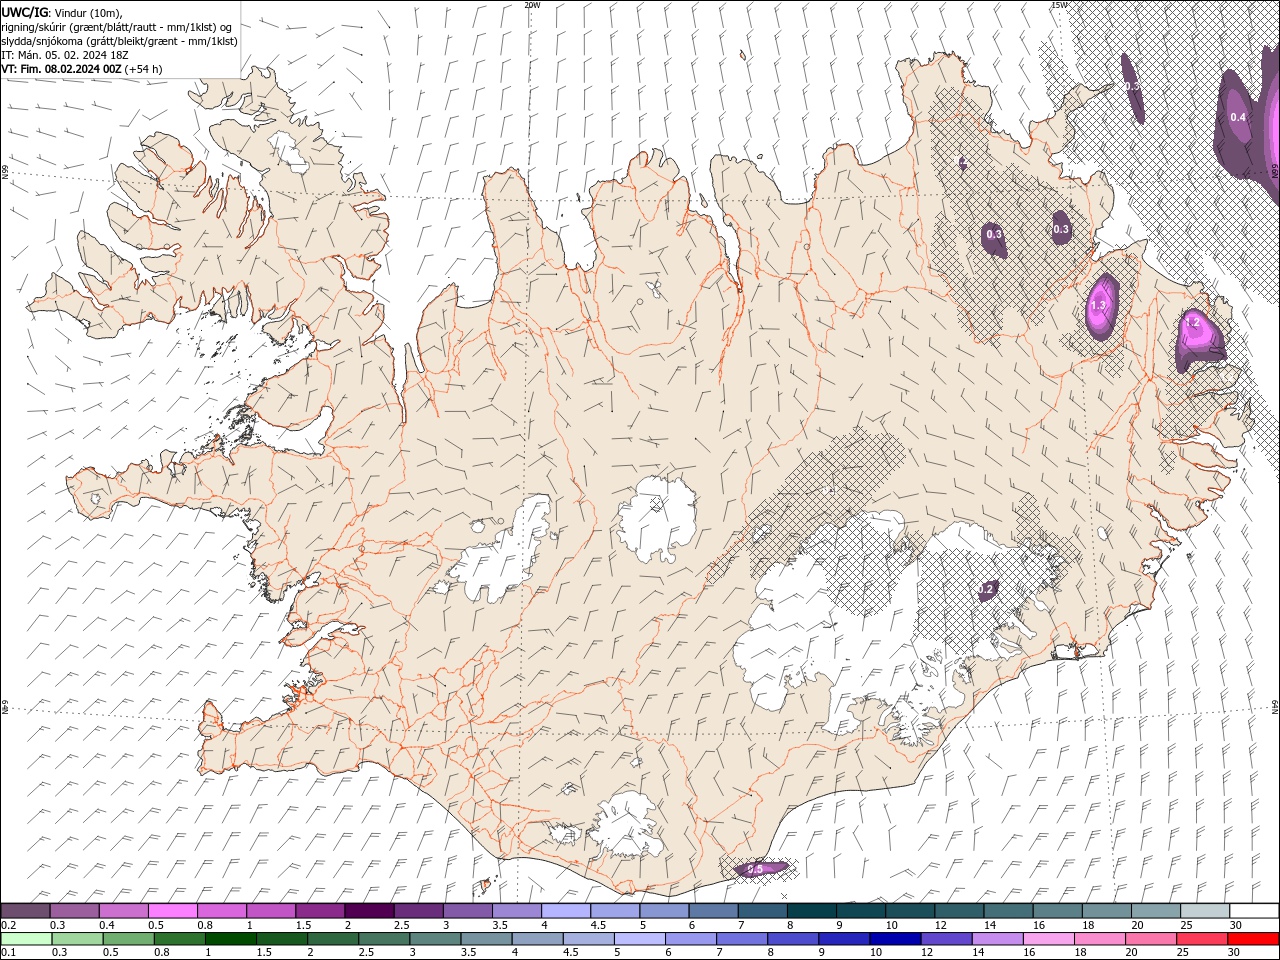Pick the dark green lower swatch between 1 and 1.5
Image resolution: width=1280 pixels, height=960 pixels.
click(x=230, y=938)
